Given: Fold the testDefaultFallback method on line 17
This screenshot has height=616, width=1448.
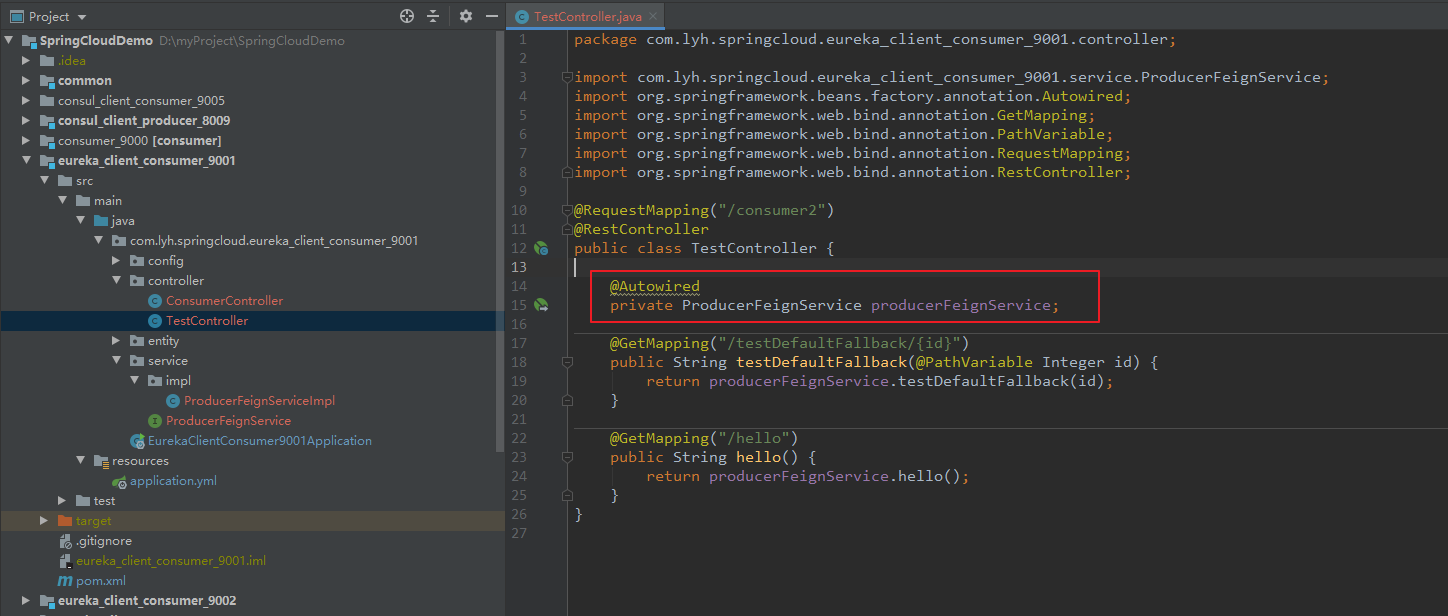Looking at the screenshot, I should click(x=566, y=343).
